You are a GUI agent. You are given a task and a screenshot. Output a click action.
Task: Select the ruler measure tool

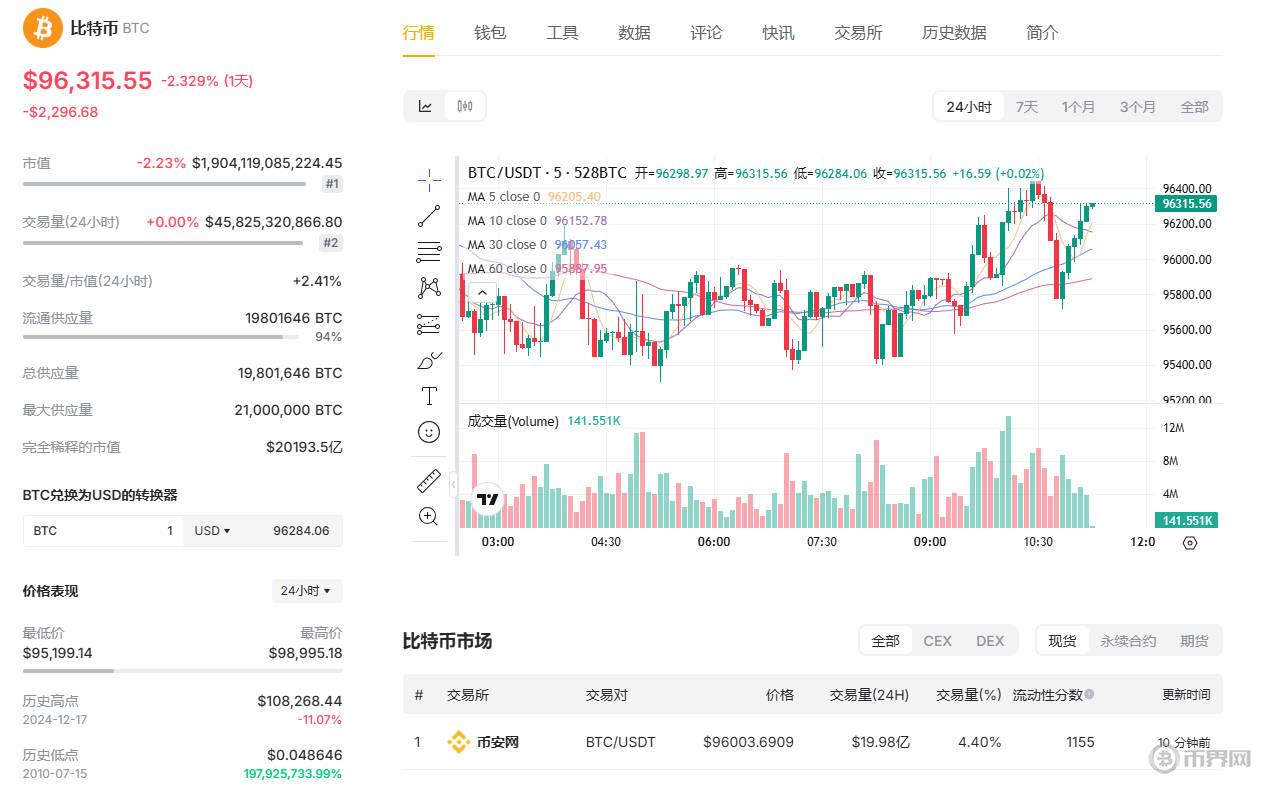click(429, 481)
